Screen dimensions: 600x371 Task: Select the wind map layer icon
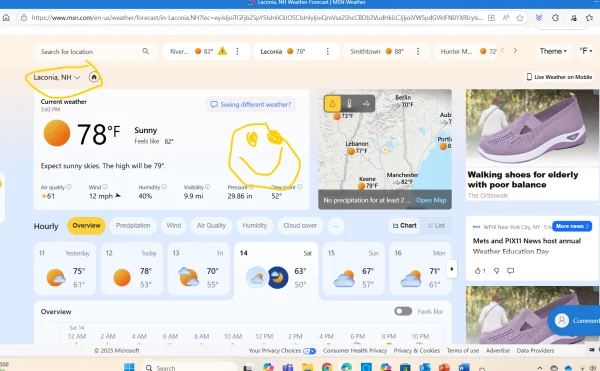click(366, 104)
